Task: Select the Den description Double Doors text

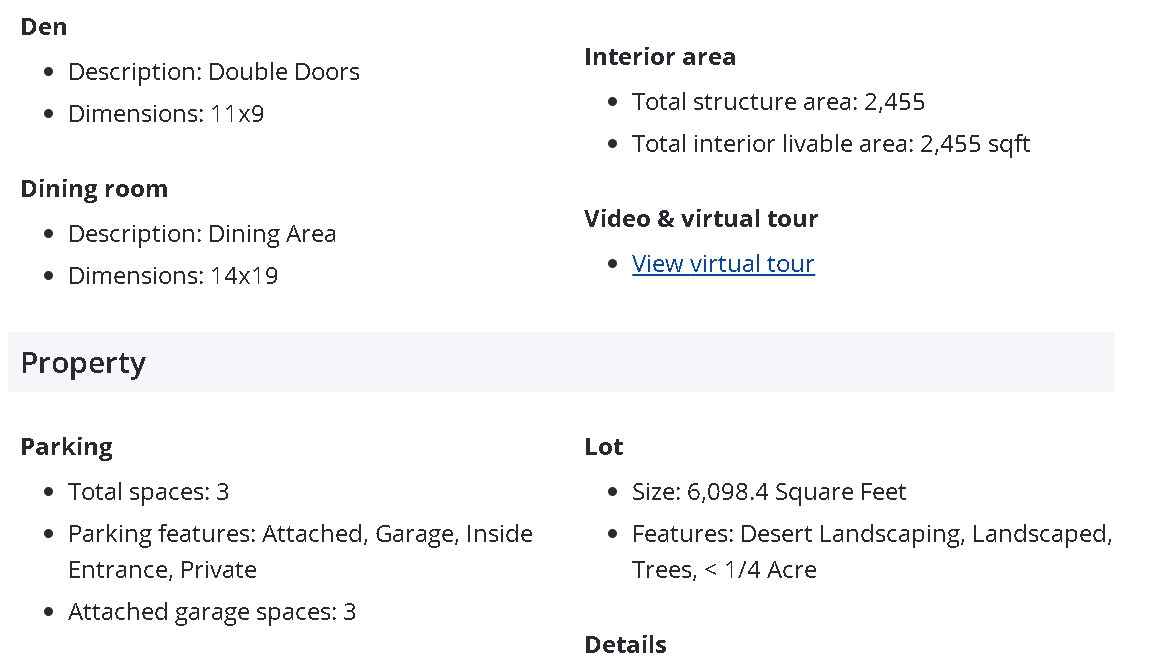Action: click(213, 72)
